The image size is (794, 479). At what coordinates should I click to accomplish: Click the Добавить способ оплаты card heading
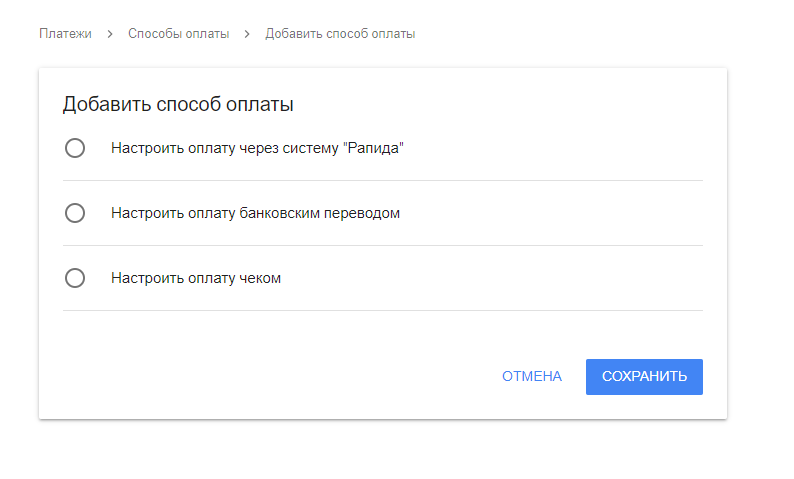pyautogui.click(x=178, y=104)
